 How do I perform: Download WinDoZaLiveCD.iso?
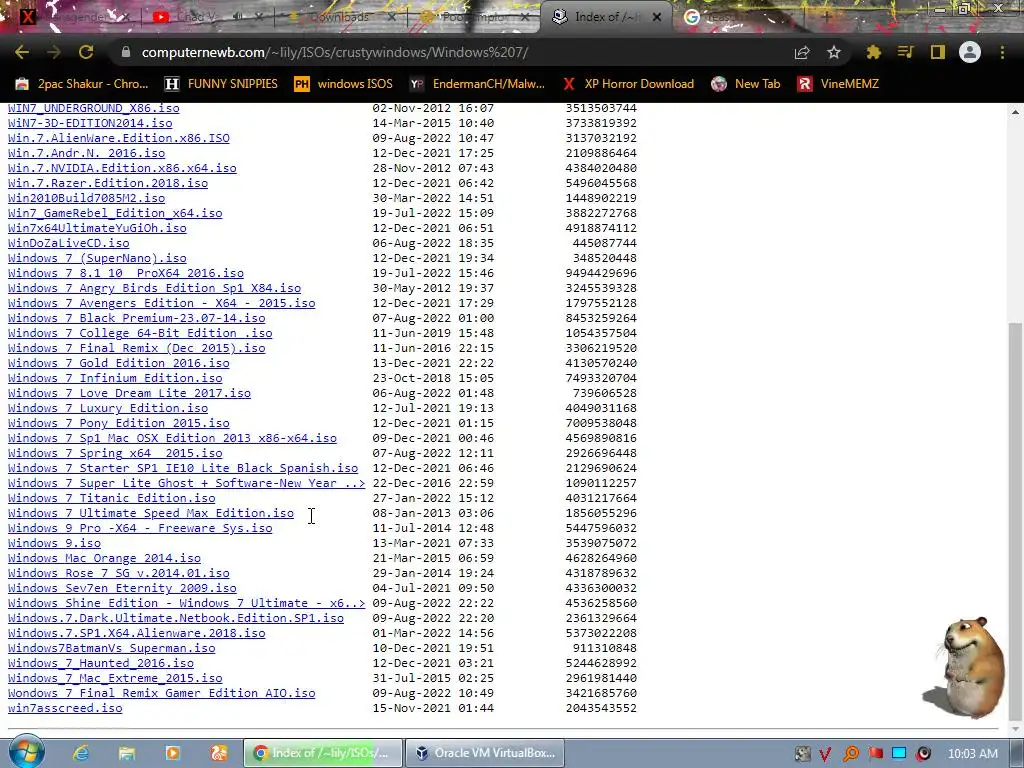click(69, 243)
